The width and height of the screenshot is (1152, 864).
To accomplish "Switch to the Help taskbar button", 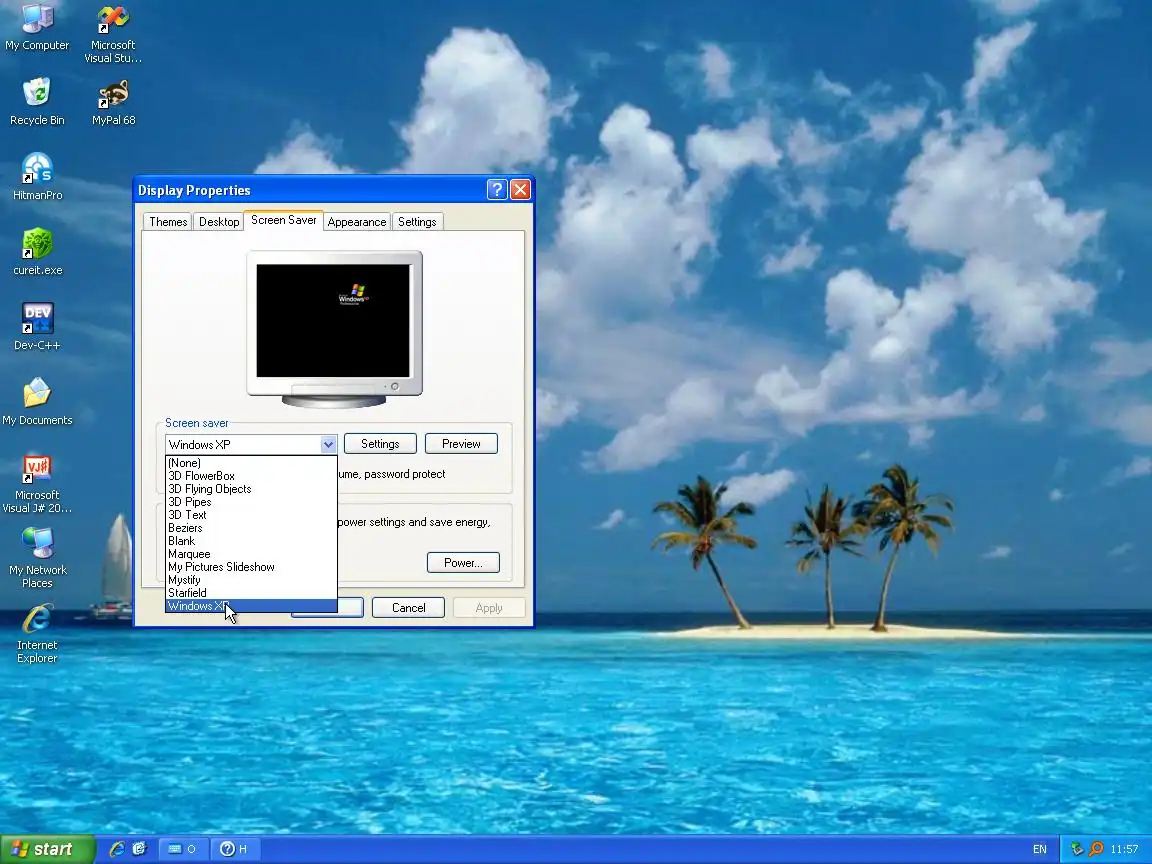I will pos(234,849).
